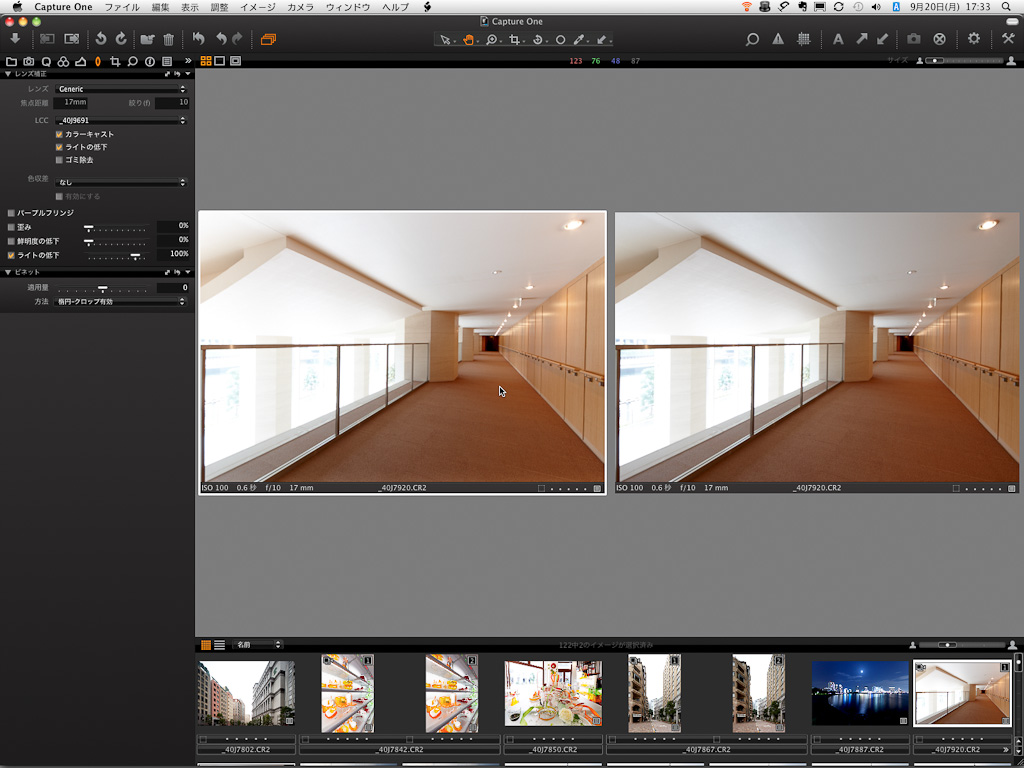
Task: Select the orange hand pan tool
Action: (x=468, y=40)
